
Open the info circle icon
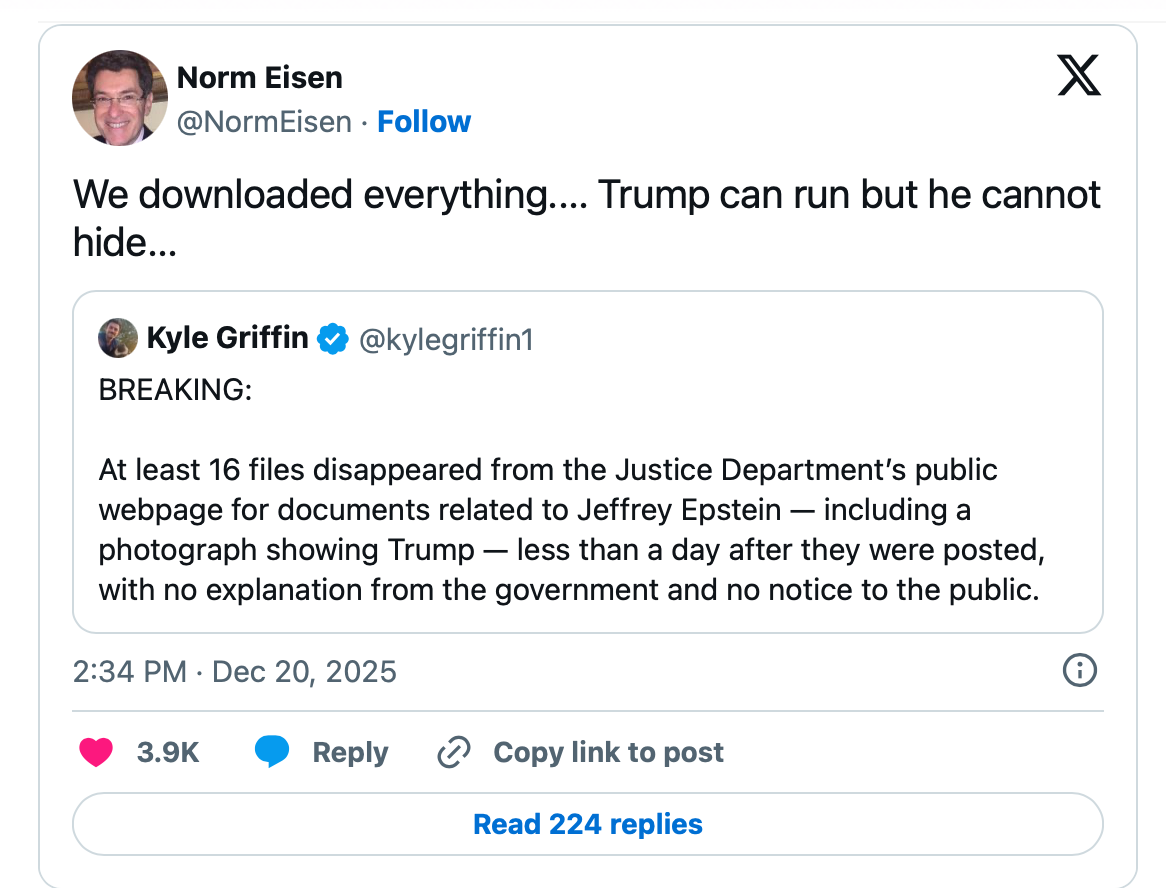pyautogui.click(x=1079, y=670)
